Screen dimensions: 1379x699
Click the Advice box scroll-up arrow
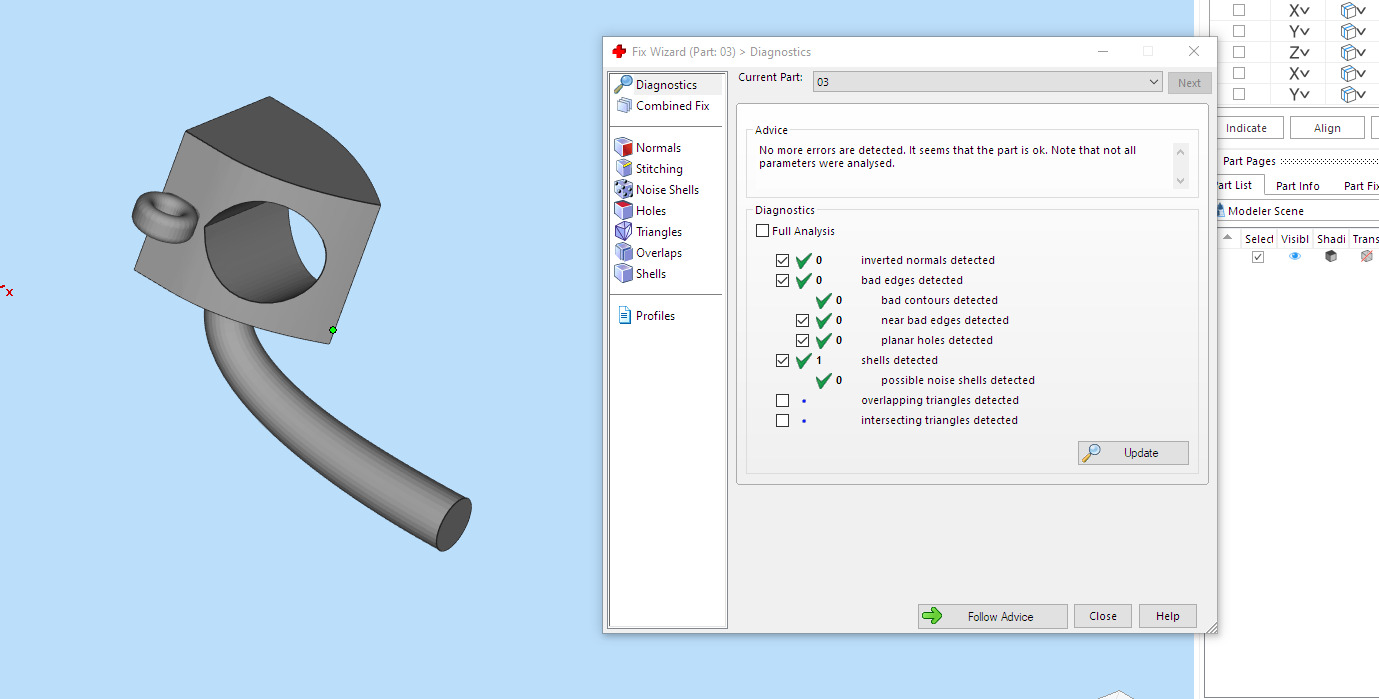(1181, 153)
